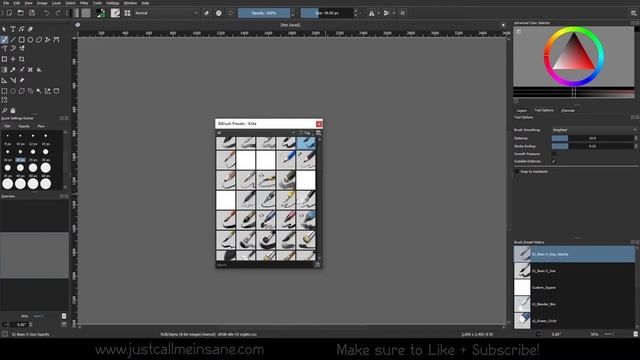The image size is (640, 360).
Task: Click the Brush Presets popup scrollbar
Action: (x=319, y=198)
